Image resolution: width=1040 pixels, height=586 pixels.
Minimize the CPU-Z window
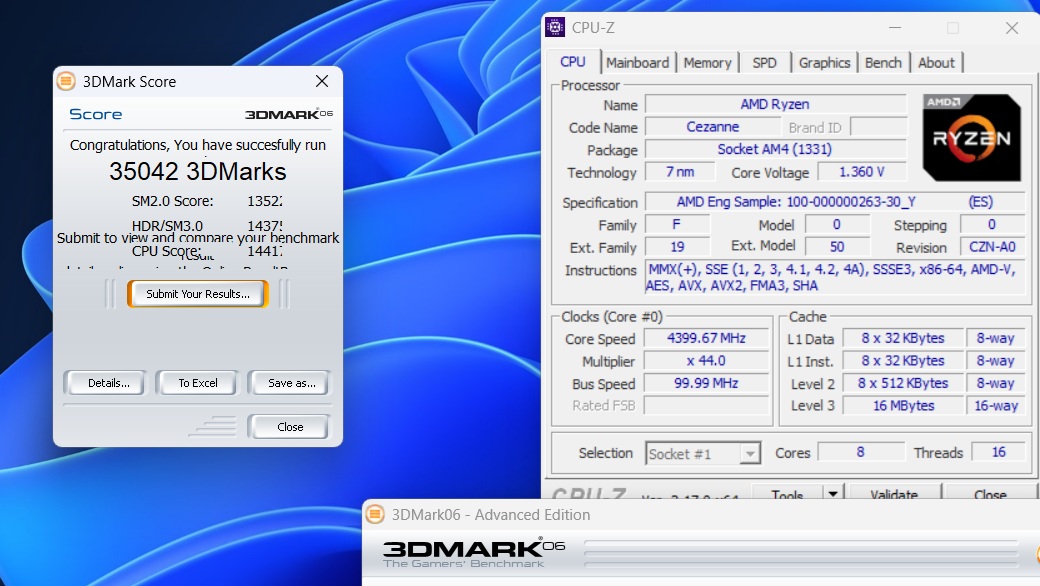point(895,28)
